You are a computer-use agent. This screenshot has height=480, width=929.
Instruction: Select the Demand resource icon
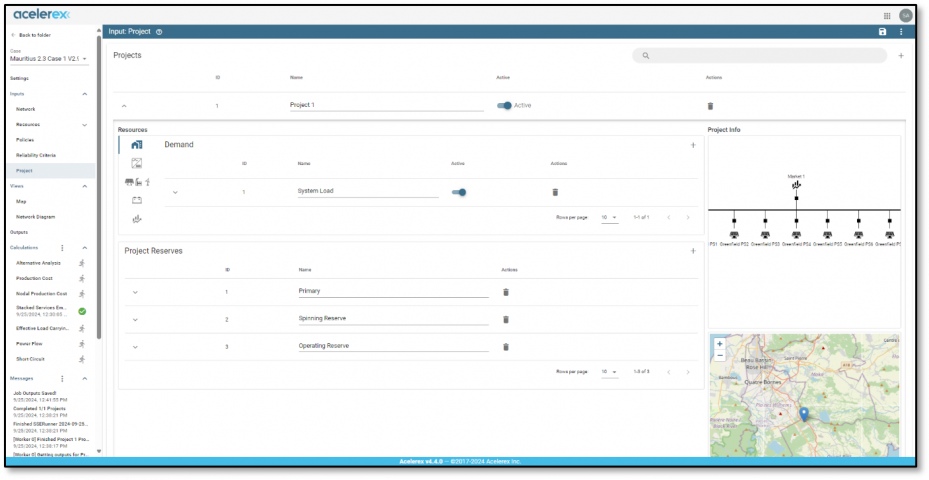tap(137, 145)
